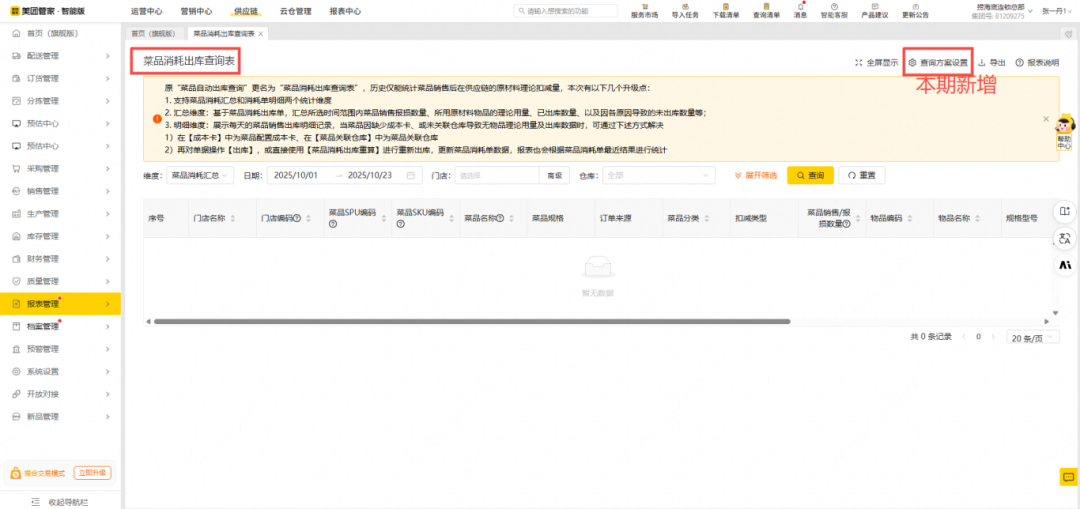Click the horizontal table scrollbar
Viewport: 1080px width, 509px height.
pos(470,321)
